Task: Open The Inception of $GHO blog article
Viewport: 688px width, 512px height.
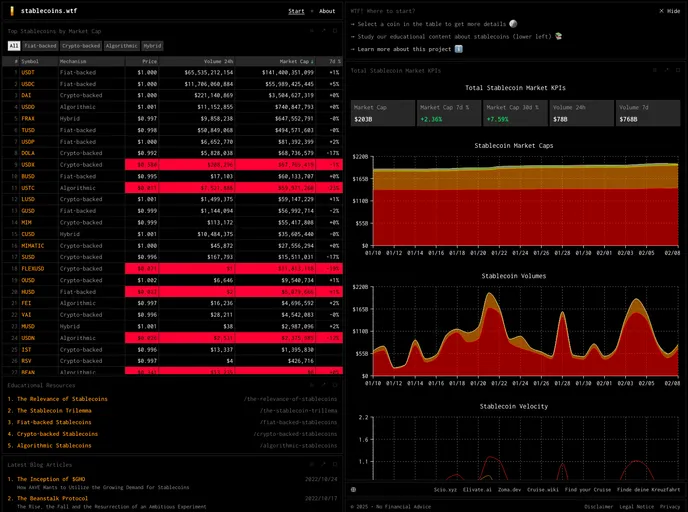Action: (x=51, y=479)
